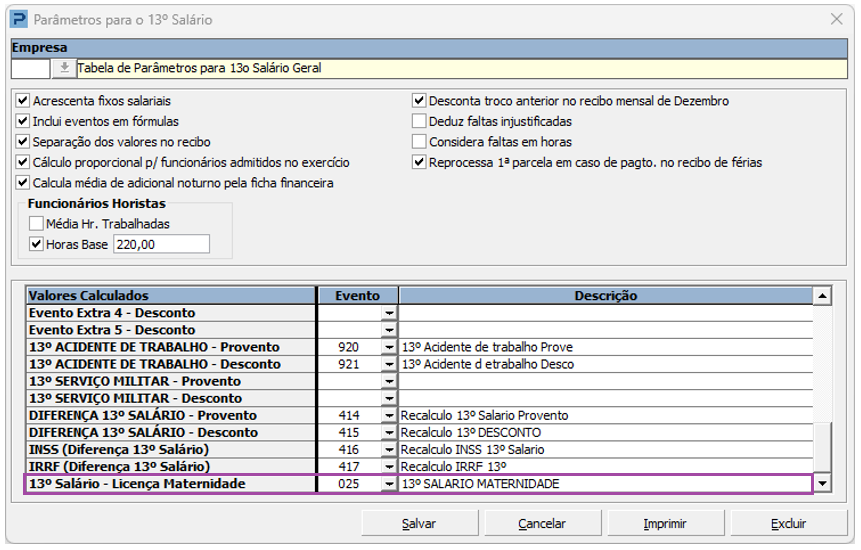Screen dimensions: 861x550
Task: Click scroll down arrow of events table
Action: (x=822, y=484)
